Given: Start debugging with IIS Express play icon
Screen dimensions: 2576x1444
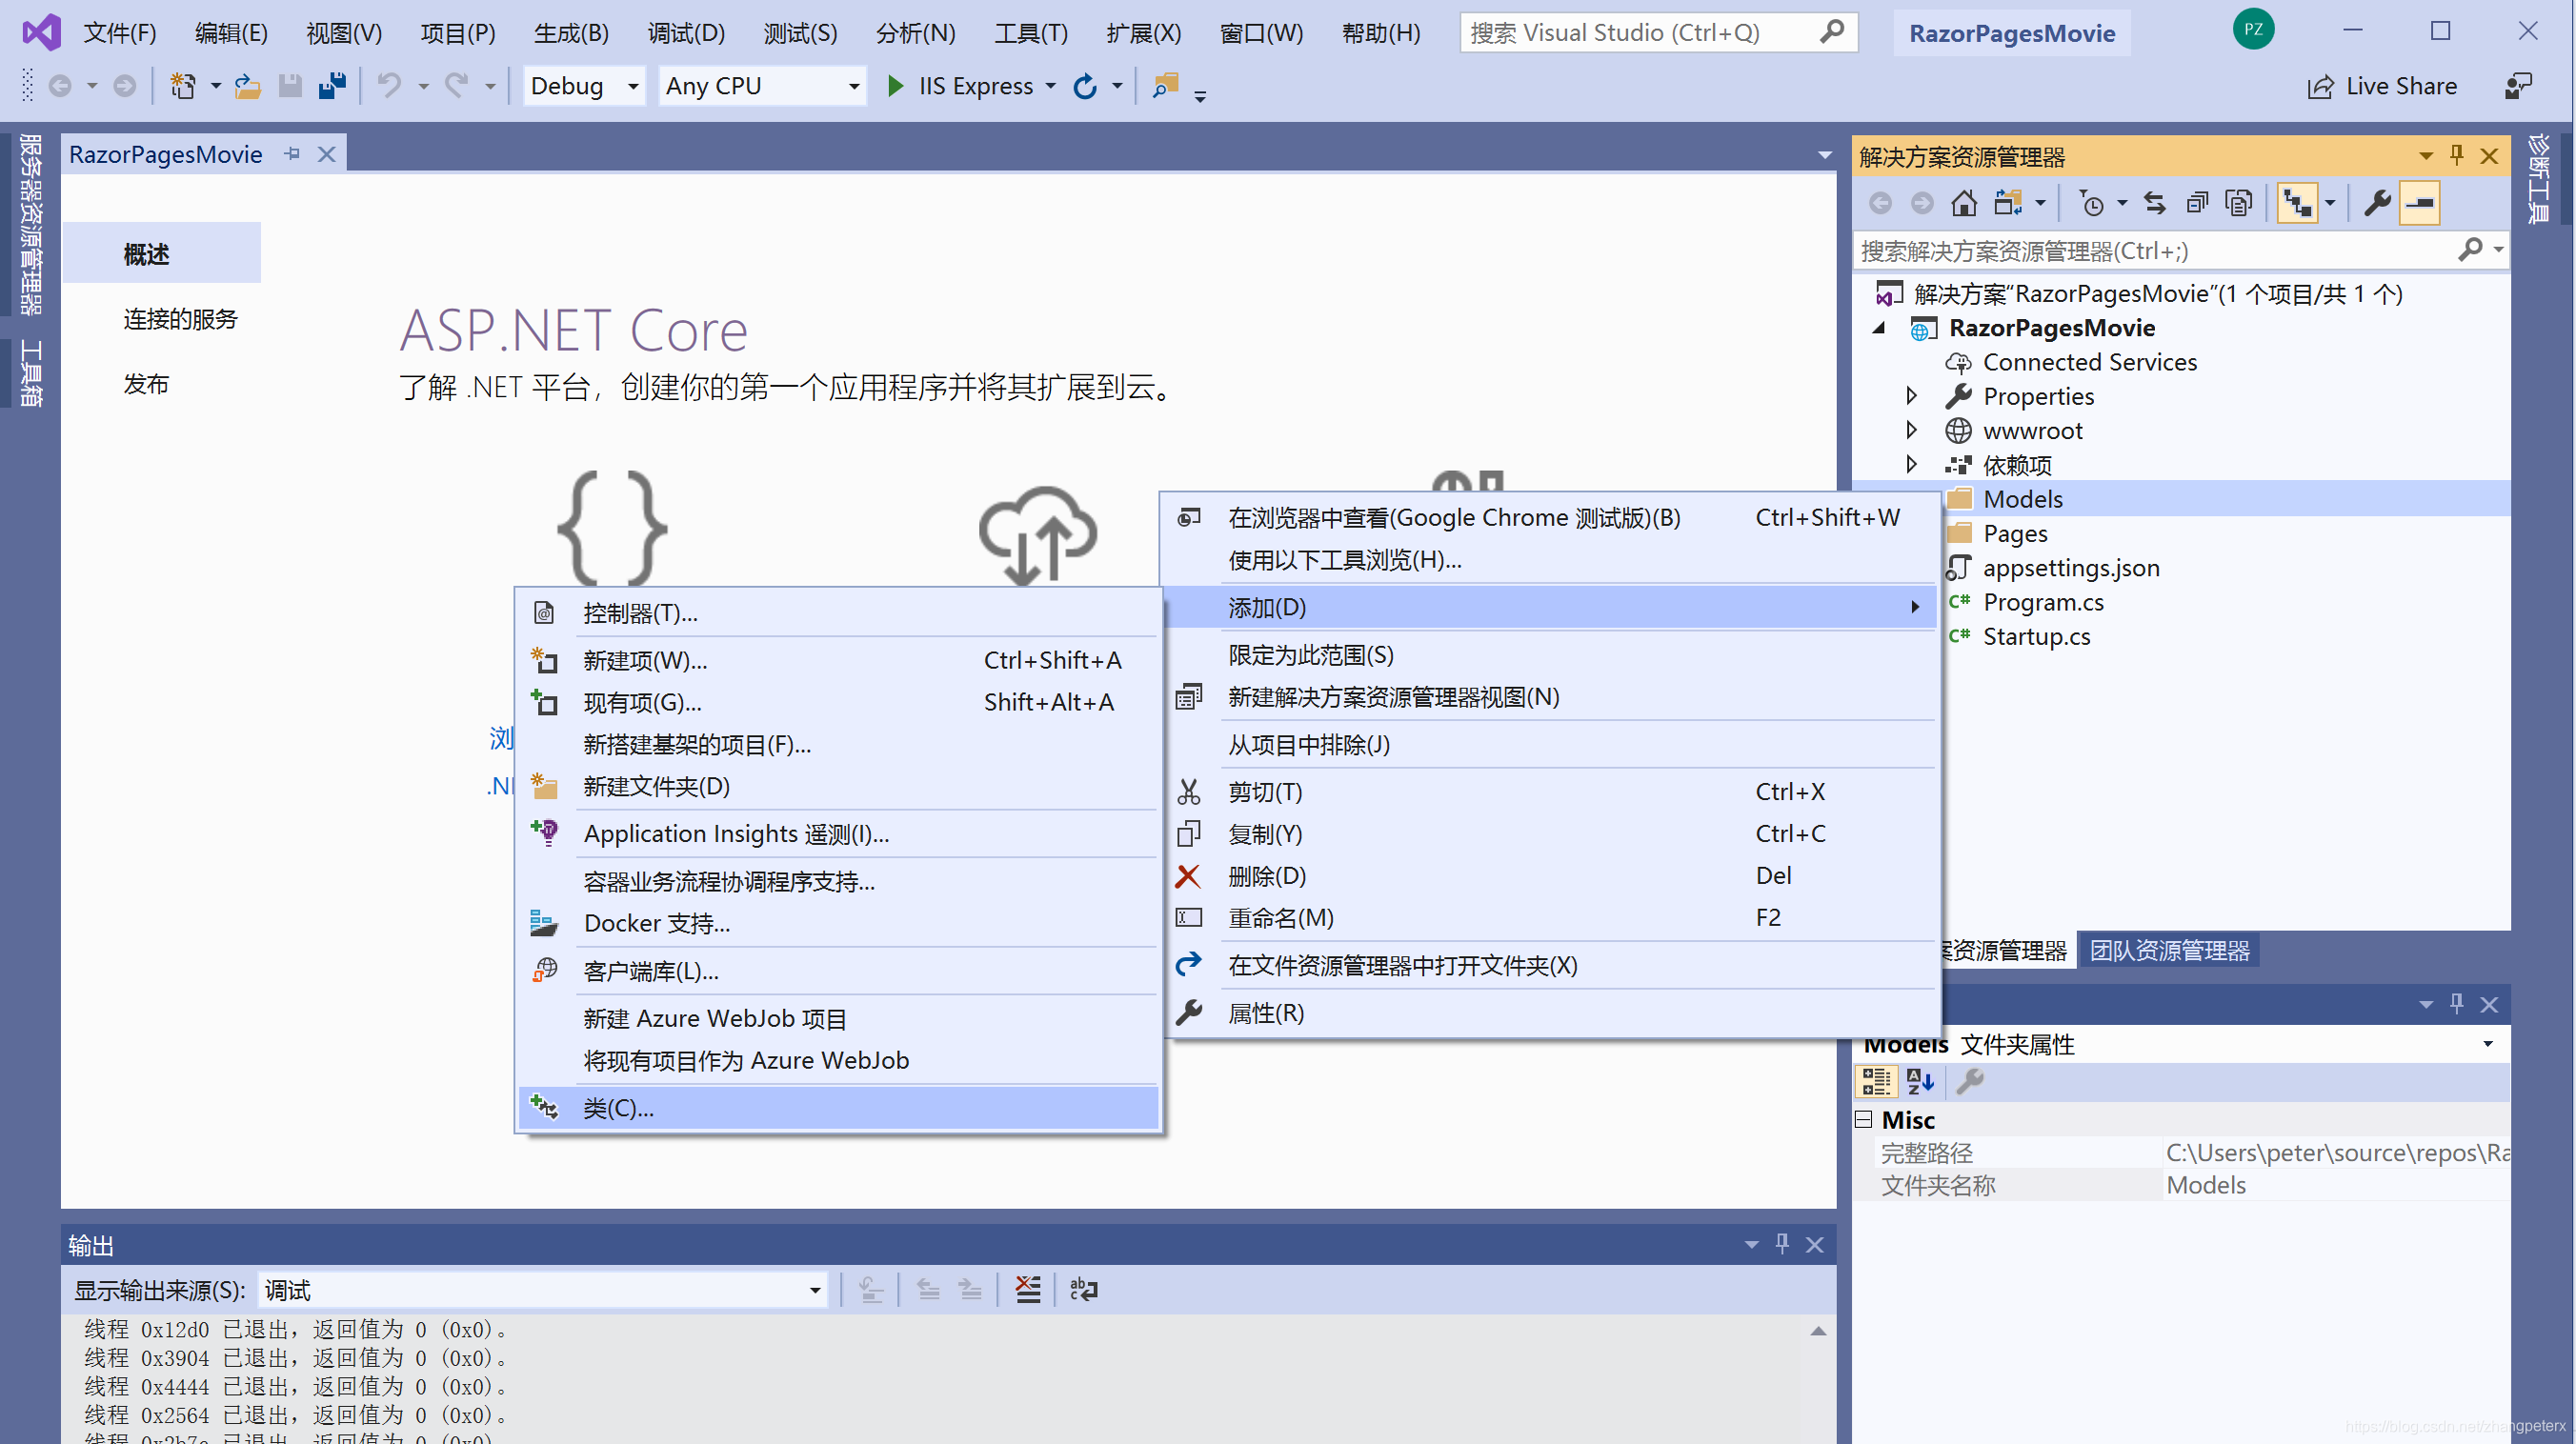Looking at the screenshot, I should click(x=895, y=86).
